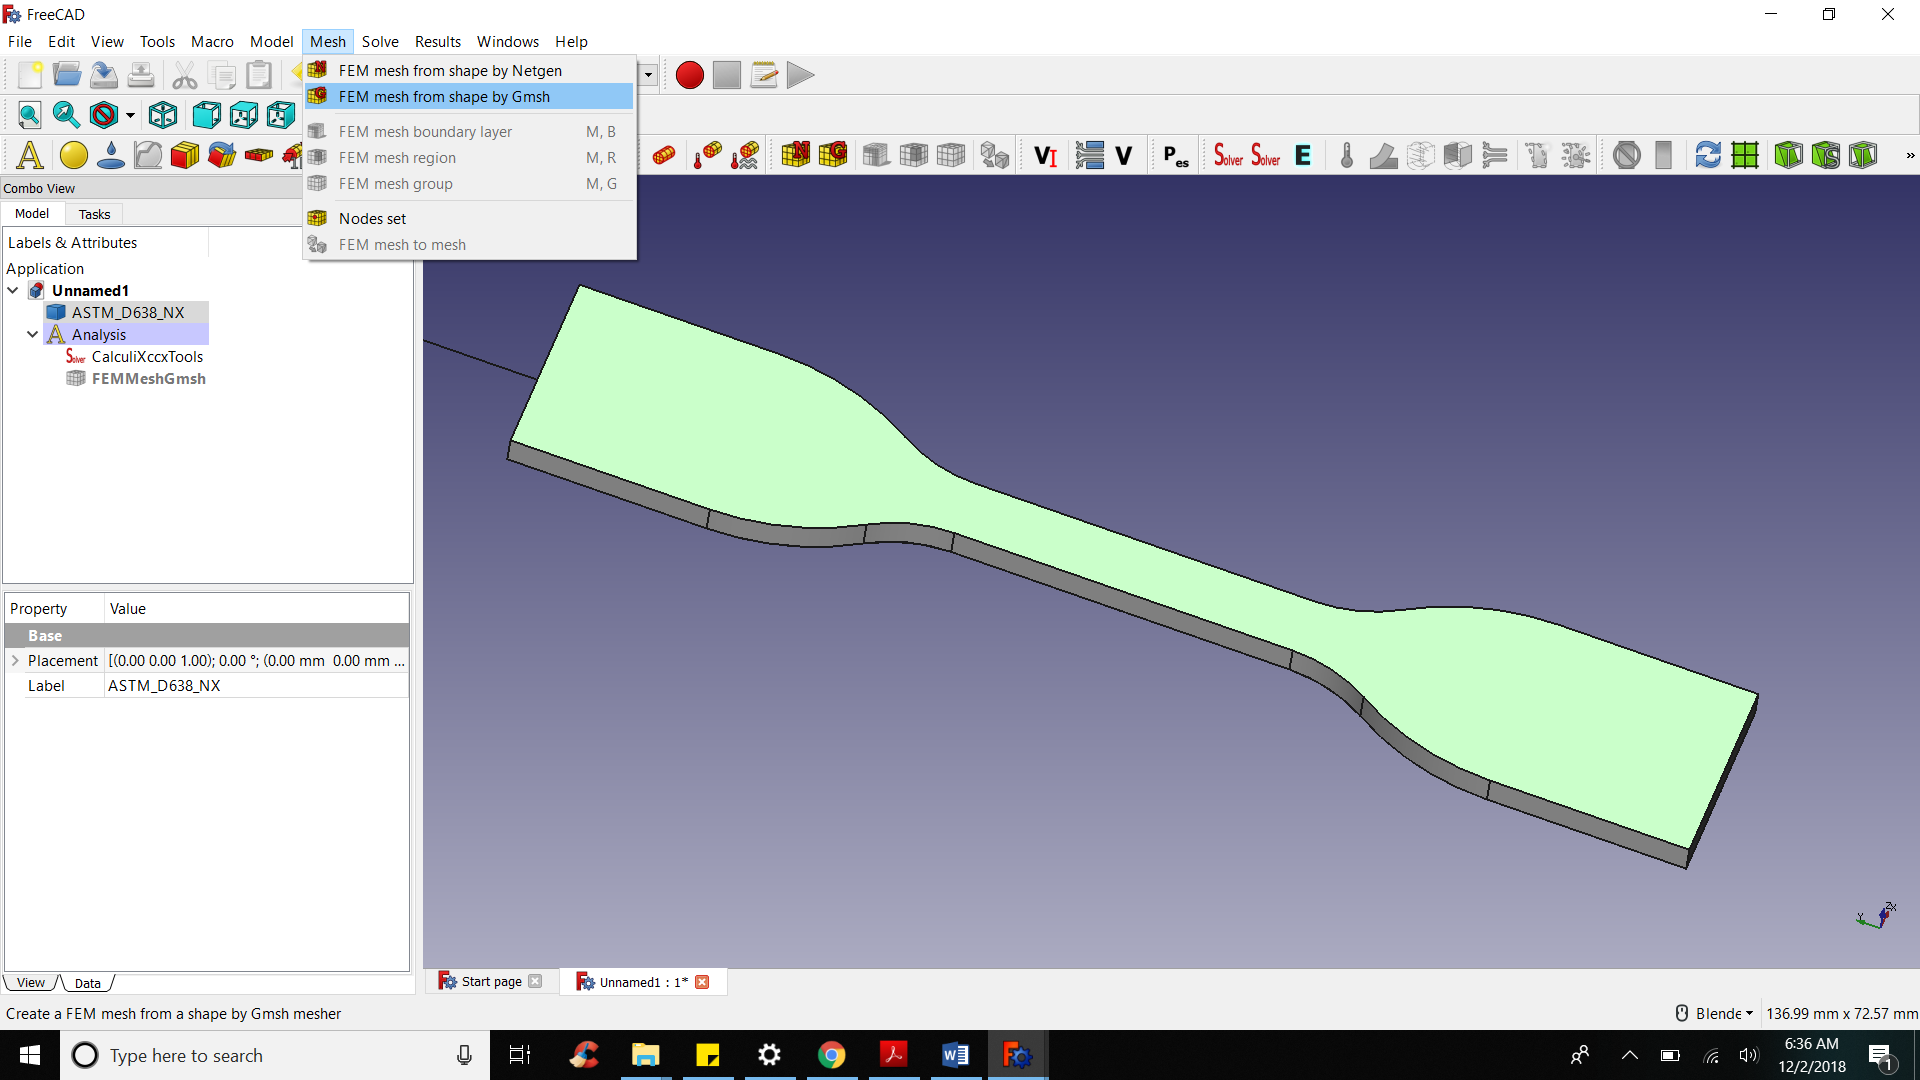Select Nodes set menu entry
This screenshot has height=1080, width=1920.
pyautogui.click(x=372, y=218)
